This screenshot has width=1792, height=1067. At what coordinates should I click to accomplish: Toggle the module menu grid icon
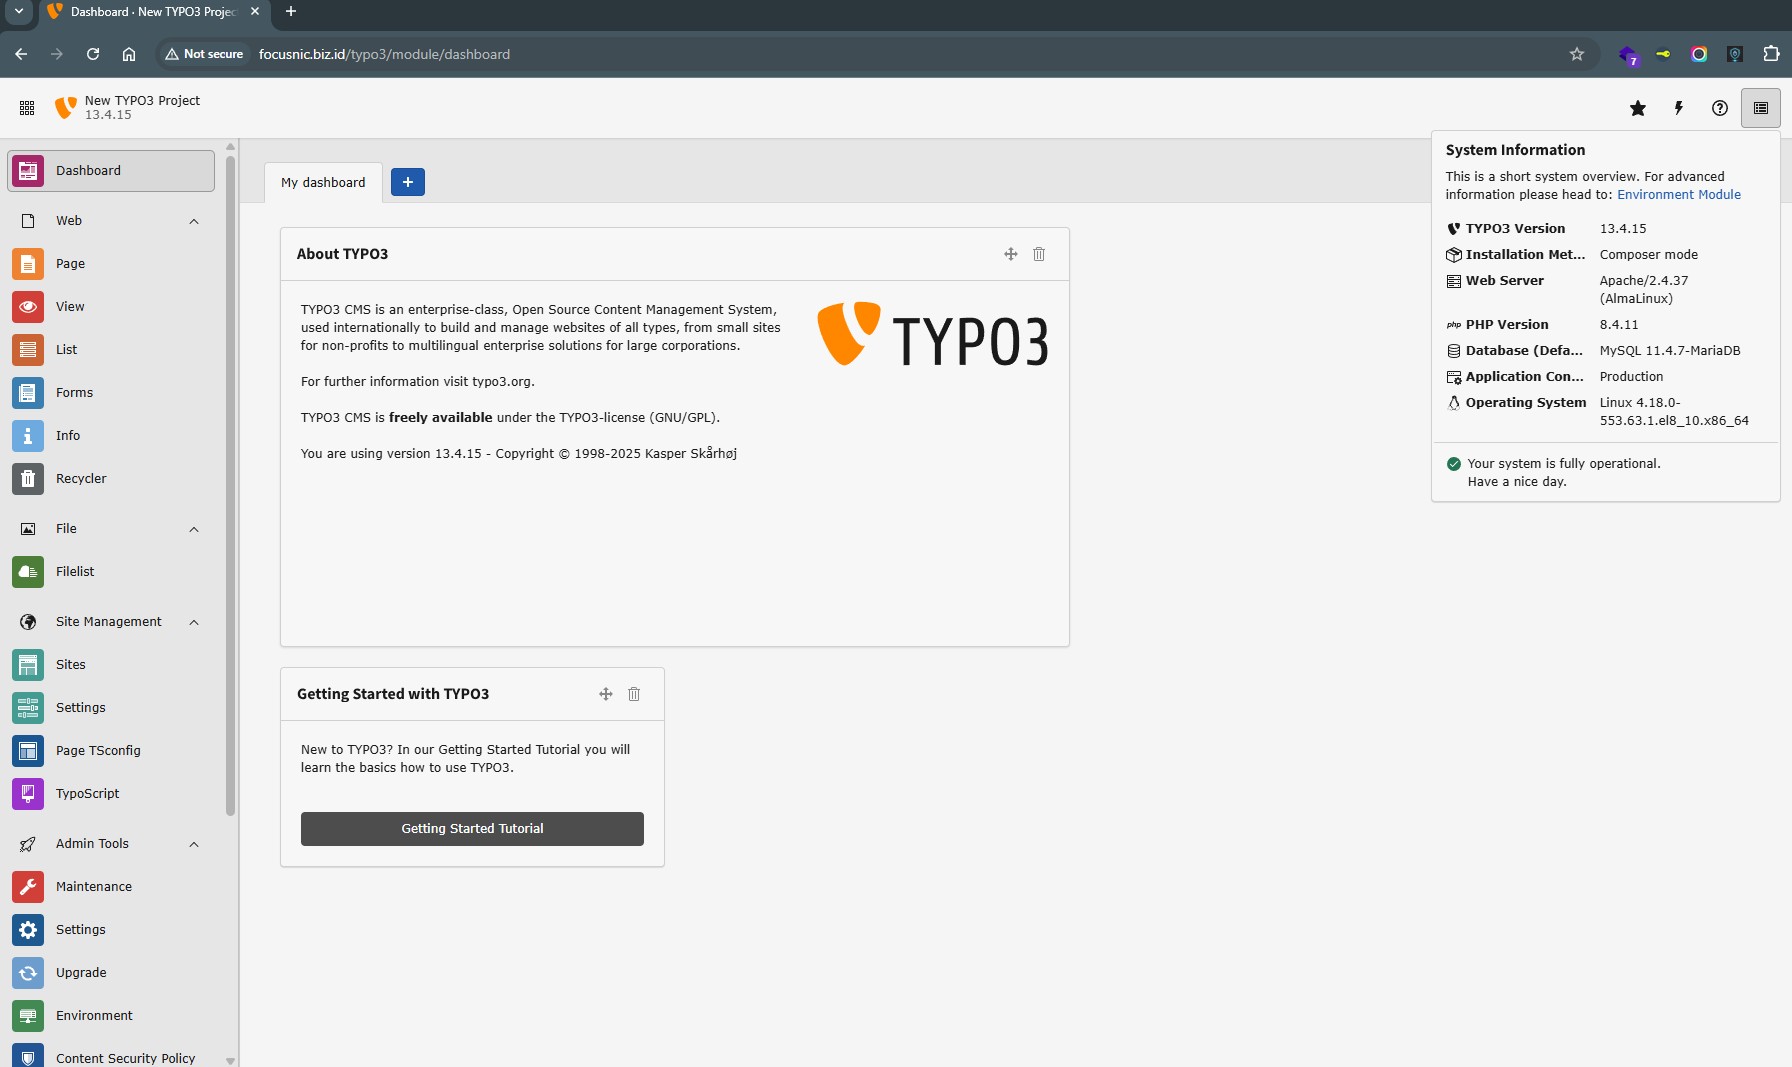coord(27,108)
